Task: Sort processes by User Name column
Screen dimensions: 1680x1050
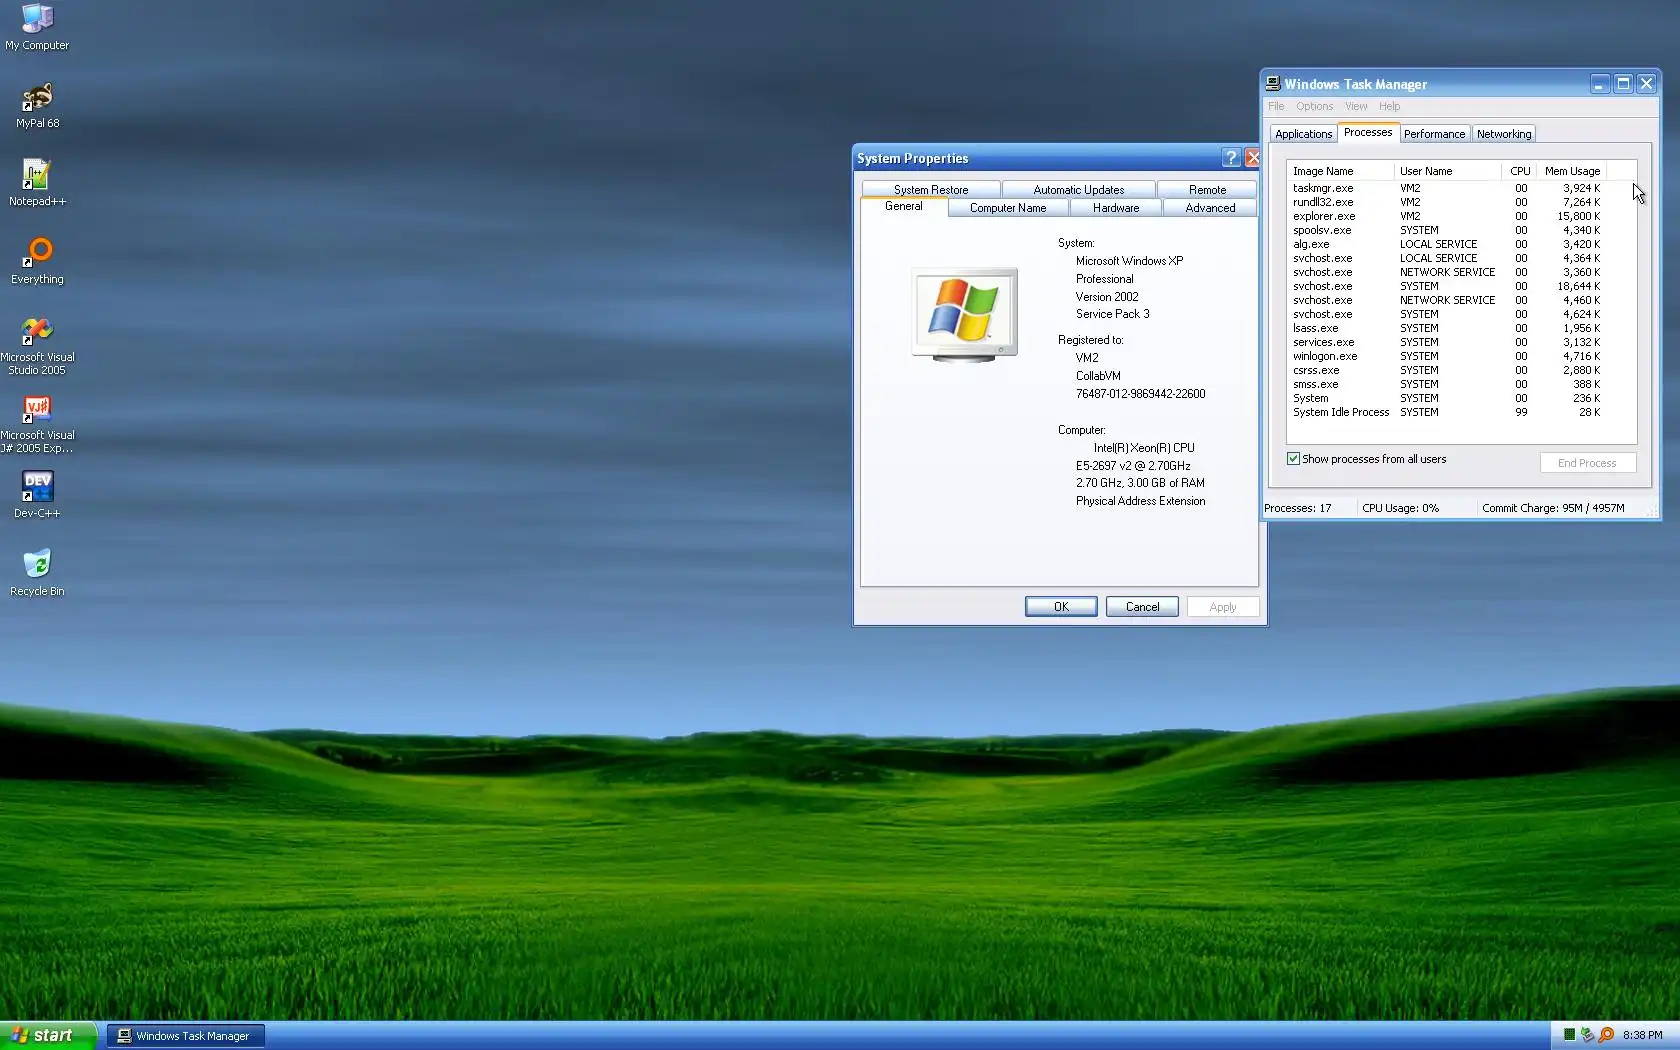Action: pyautogui.click(x=1447, y=171)
